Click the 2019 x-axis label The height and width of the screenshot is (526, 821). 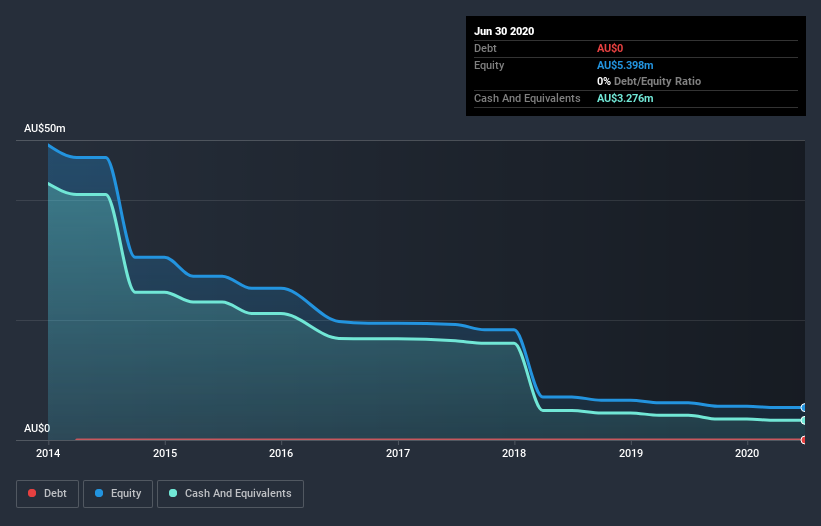point(631,453)
